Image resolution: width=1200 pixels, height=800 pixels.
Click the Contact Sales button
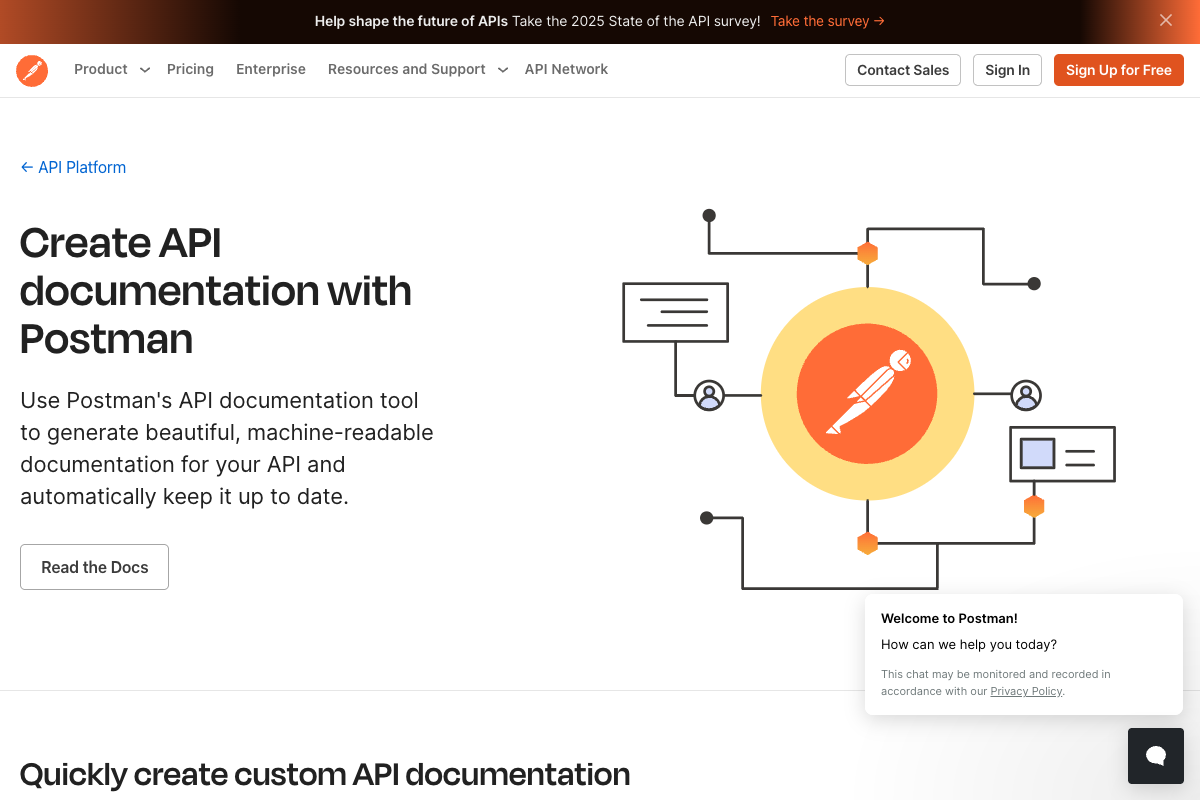902,70
